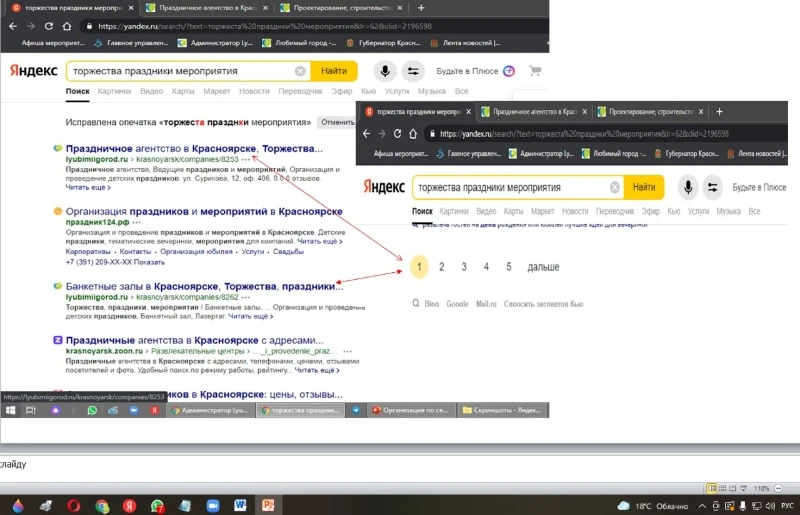Viewport: 800px width, 515px height.
Task: Click +7 (391) 209-XX-XX Показать phone link
Action: click(115, 262)
